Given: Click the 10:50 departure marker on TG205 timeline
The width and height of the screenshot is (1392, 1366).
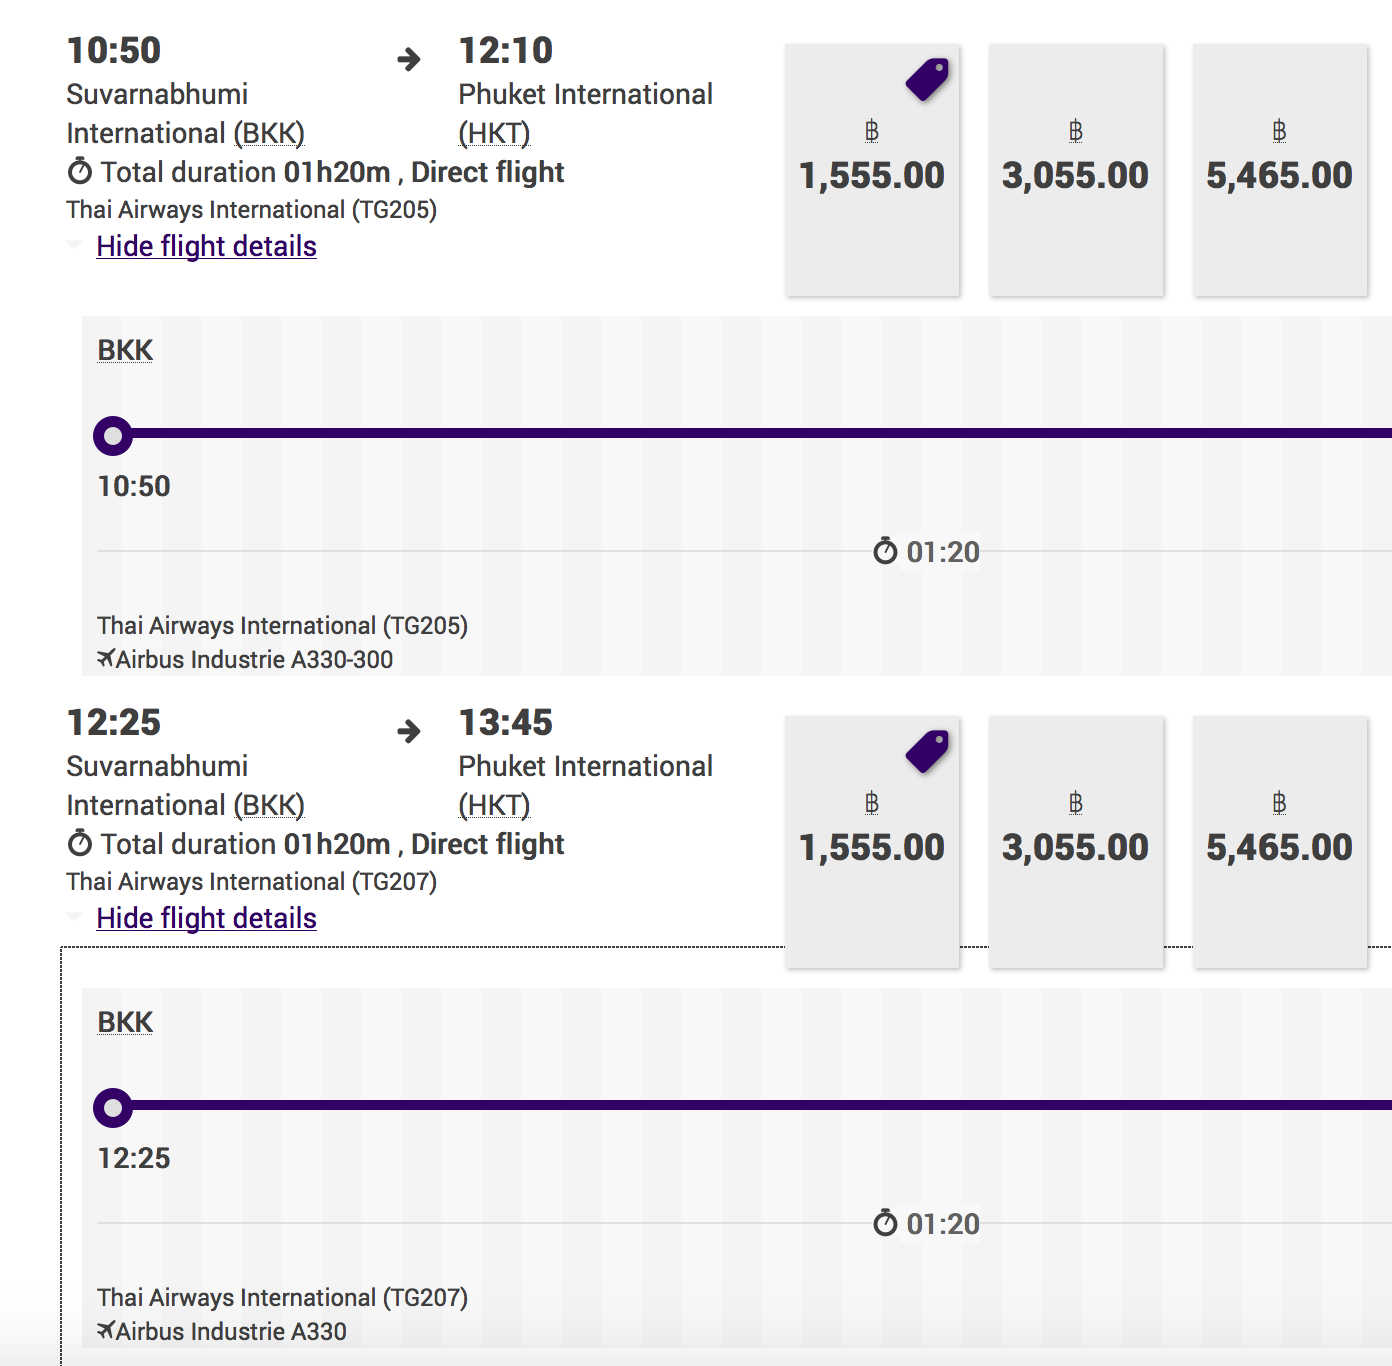Looking at the screenshot, I should click(113, 436).
